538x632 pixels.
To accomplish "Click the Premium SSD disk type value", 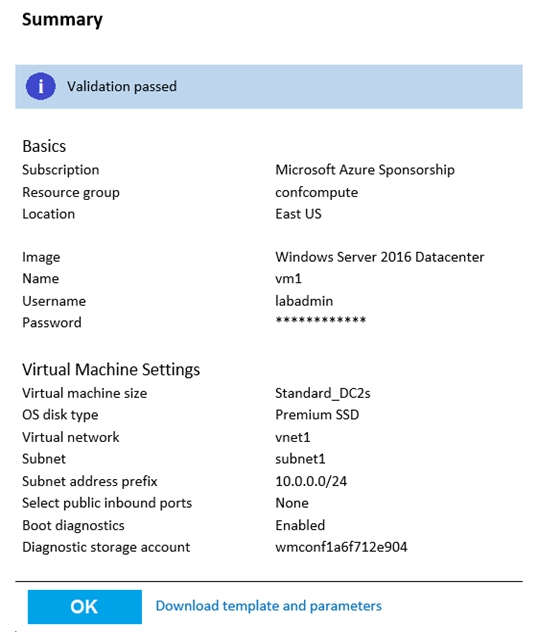I will [x=317, y=415].
